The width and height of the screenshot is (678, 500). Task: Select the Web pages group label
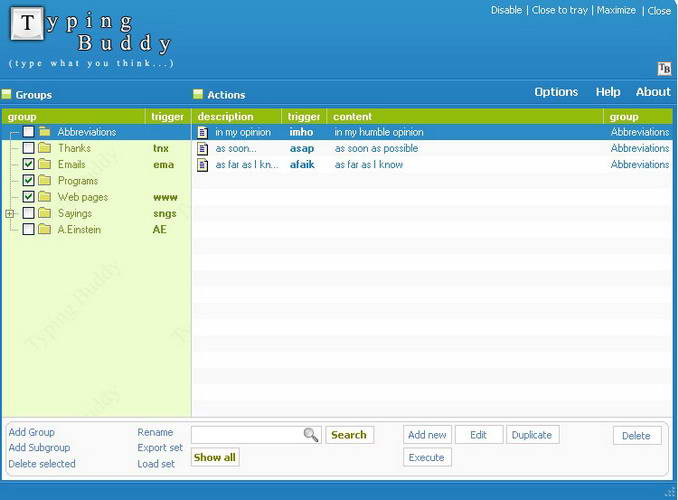pos(83,197)
